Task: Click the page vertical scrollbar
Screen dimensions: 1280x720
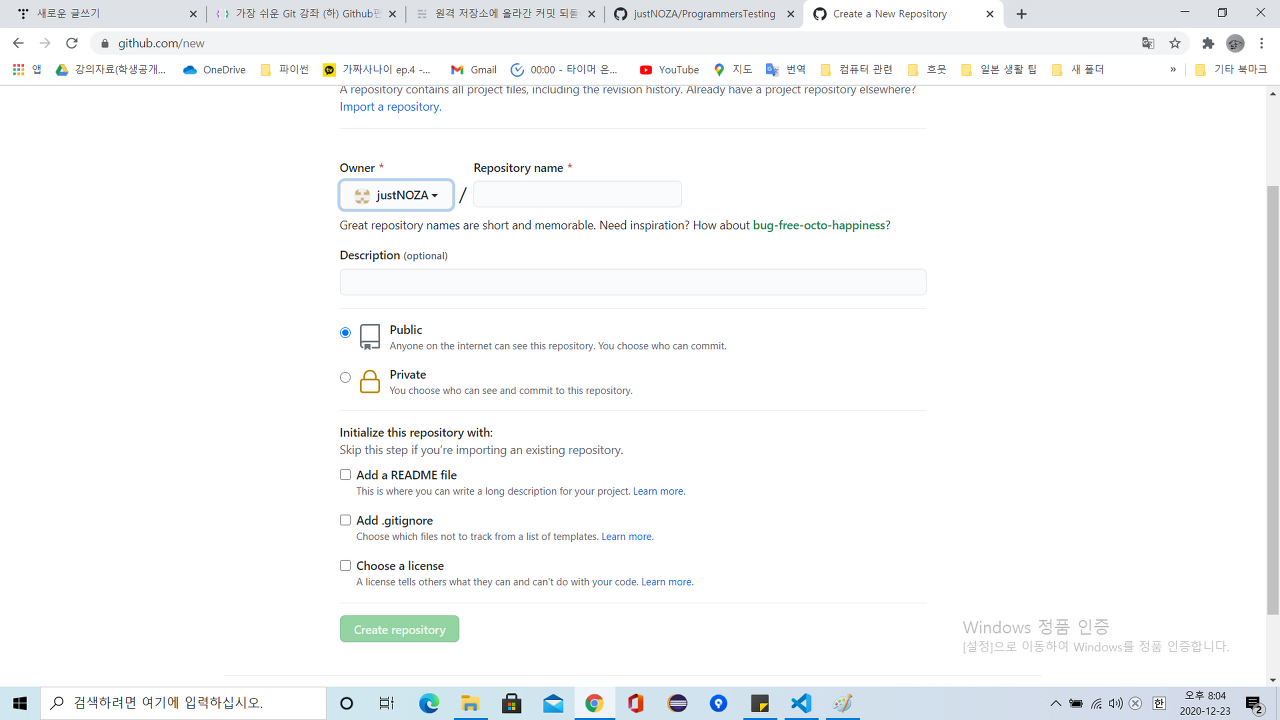Action: (1272, 400)
